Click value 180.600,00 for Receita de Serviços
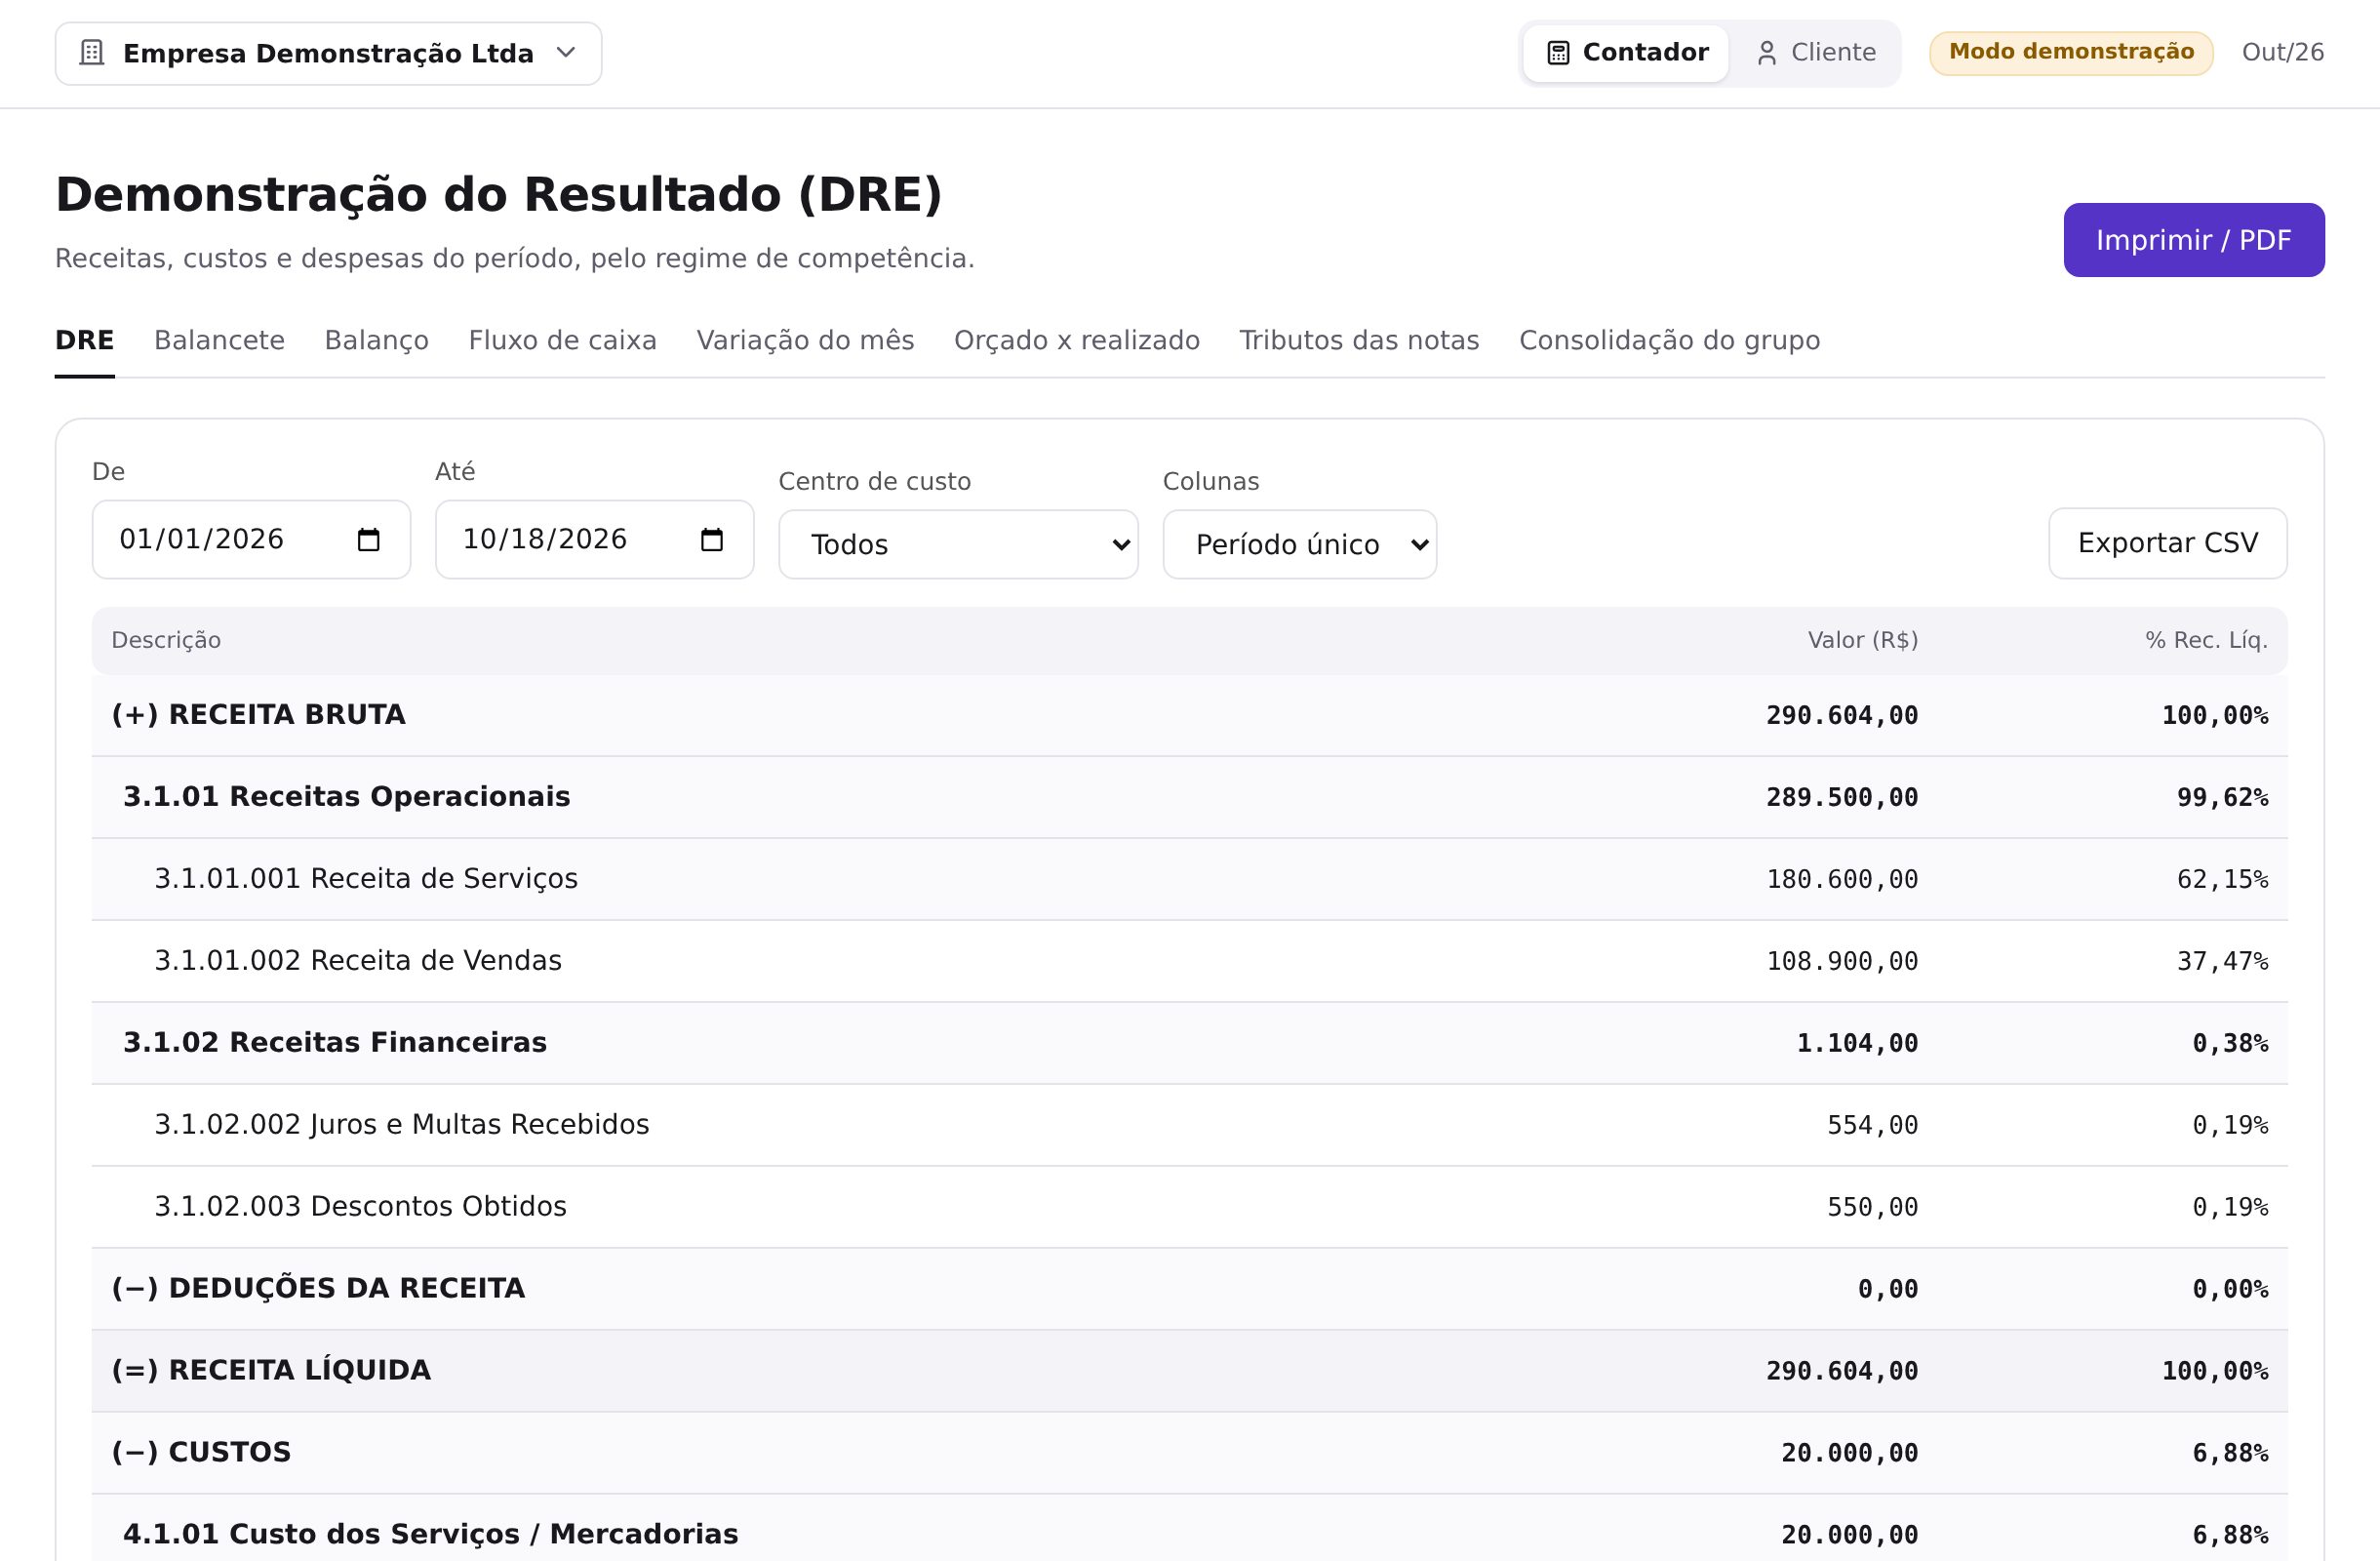 point(1842,880)
